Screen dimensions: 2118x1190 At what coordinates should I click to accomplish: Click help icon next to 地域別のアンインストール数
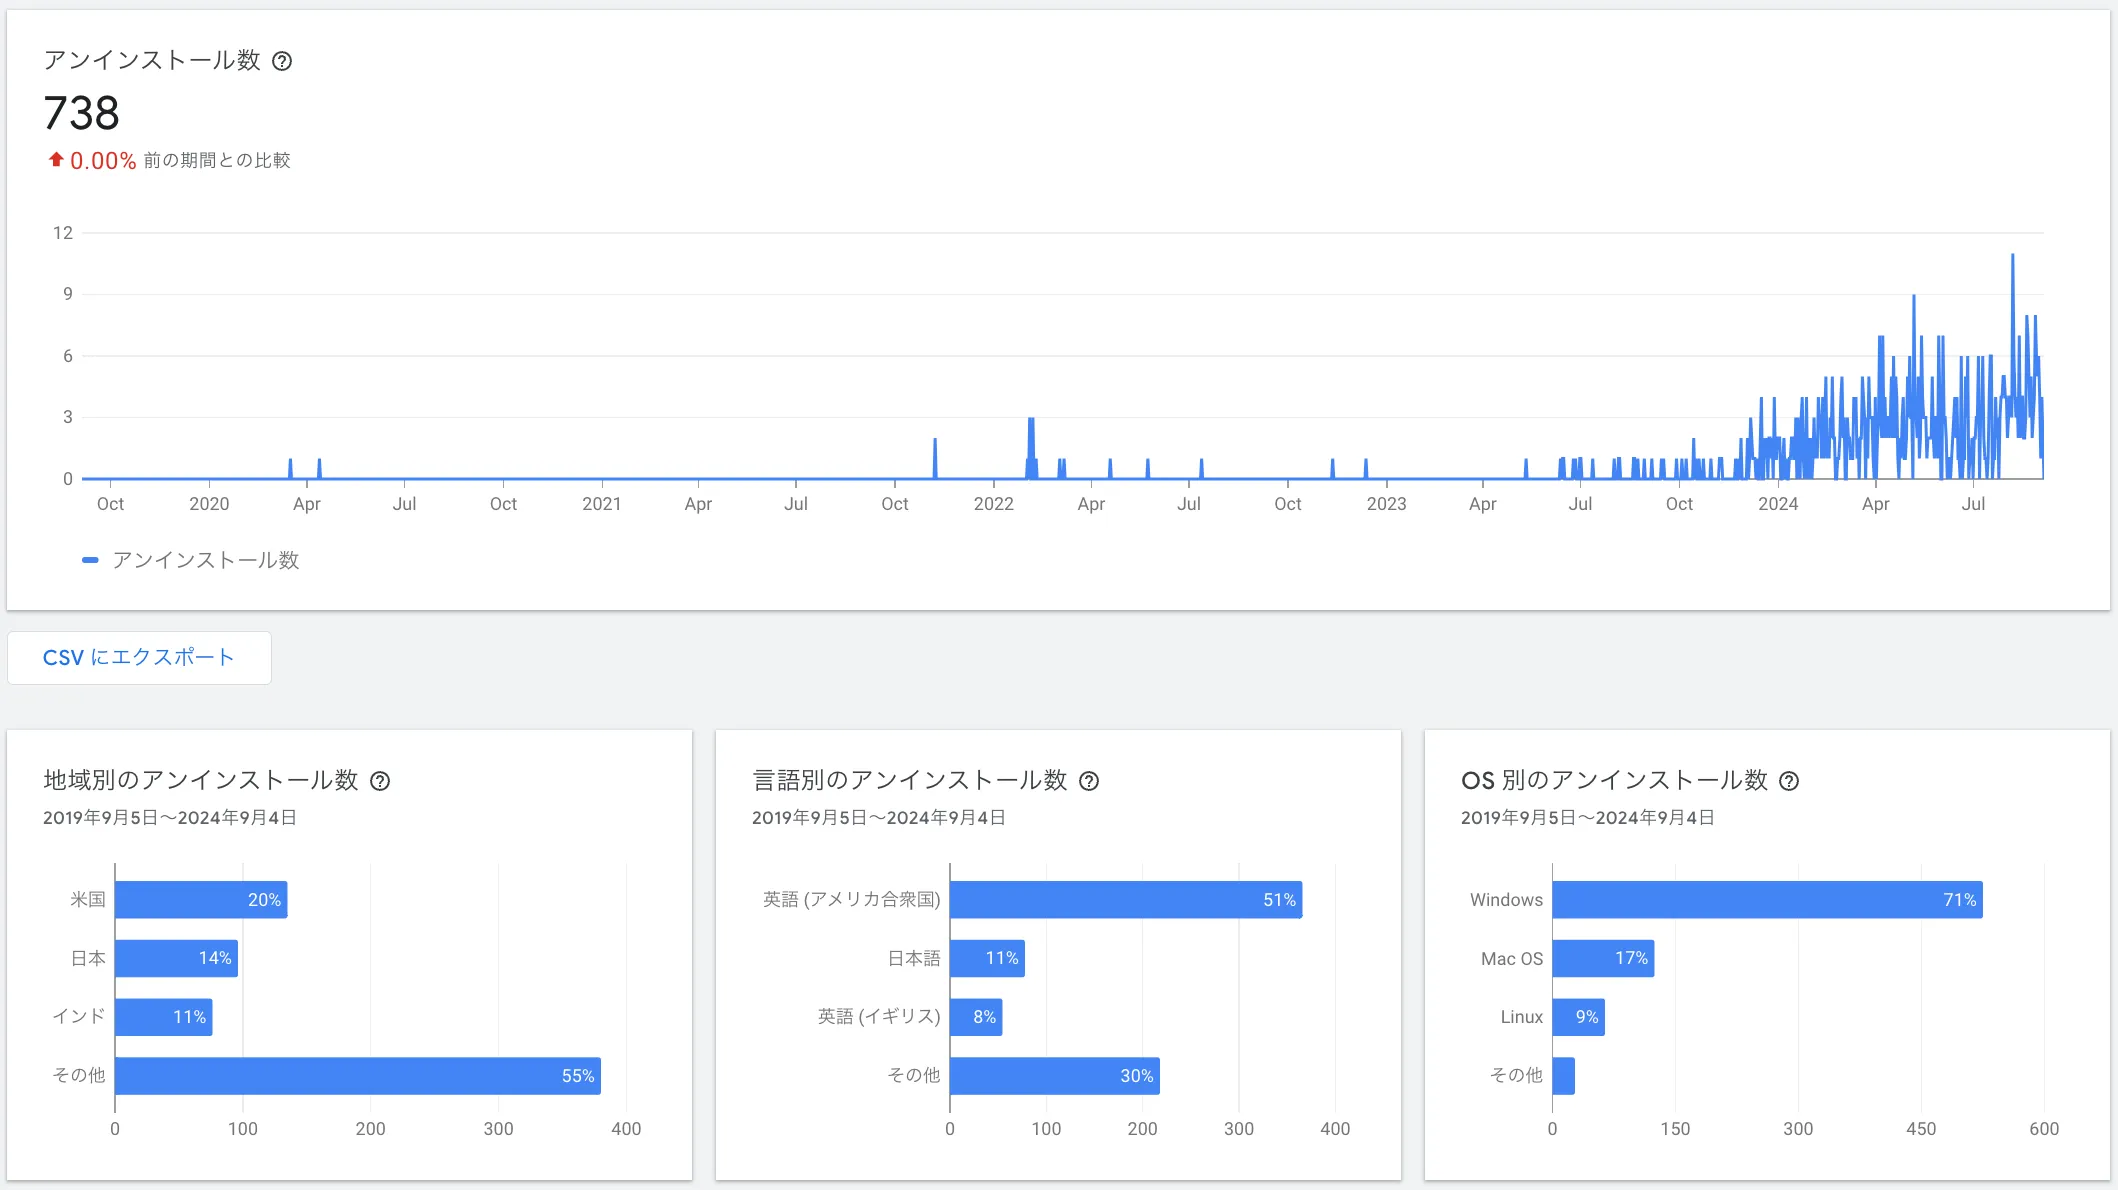[380, 781]
